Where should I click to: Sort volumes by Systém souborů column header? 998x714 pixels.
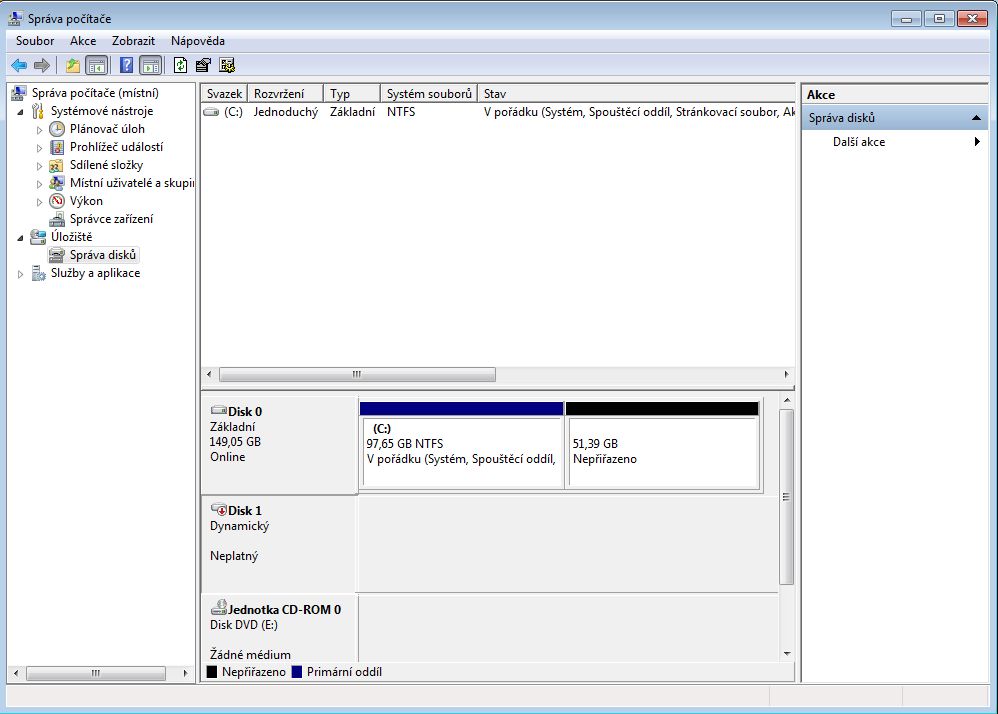click(428, 93)
